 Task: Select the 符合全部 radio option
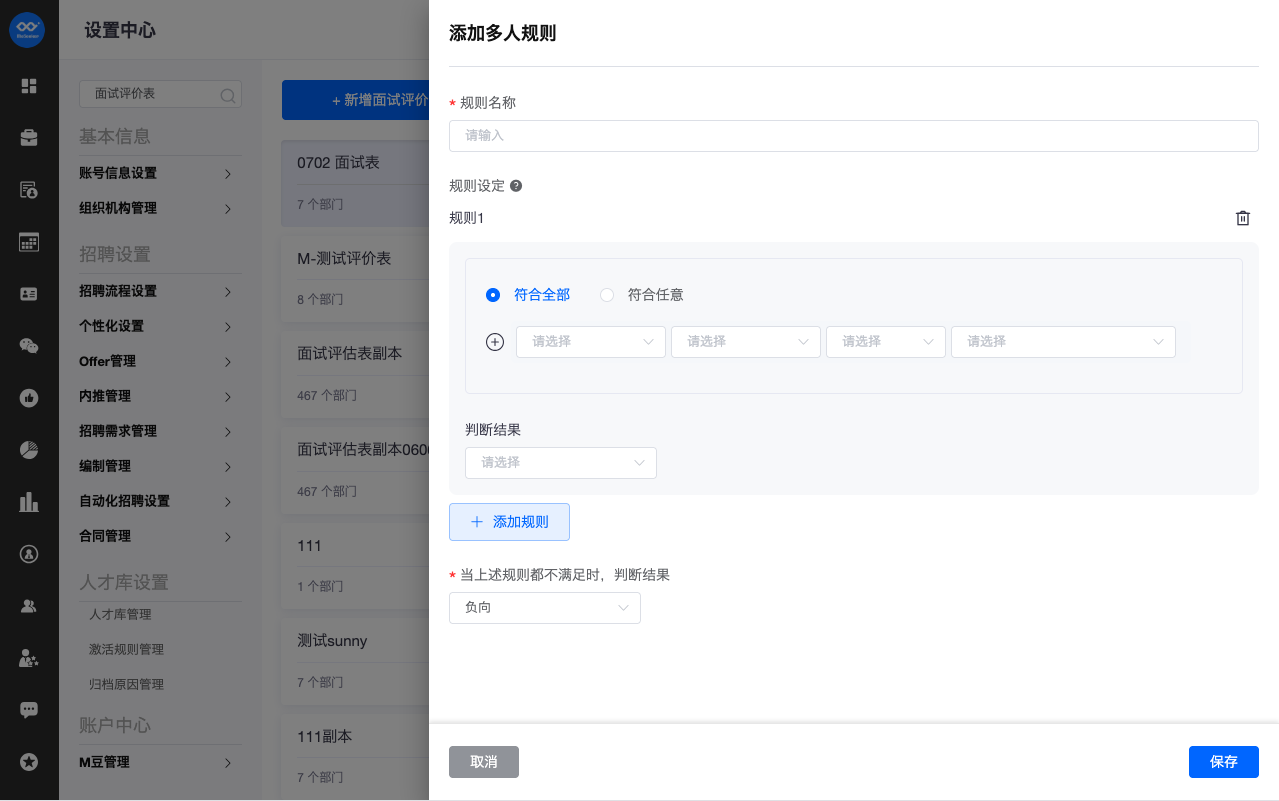click(528, 295)
